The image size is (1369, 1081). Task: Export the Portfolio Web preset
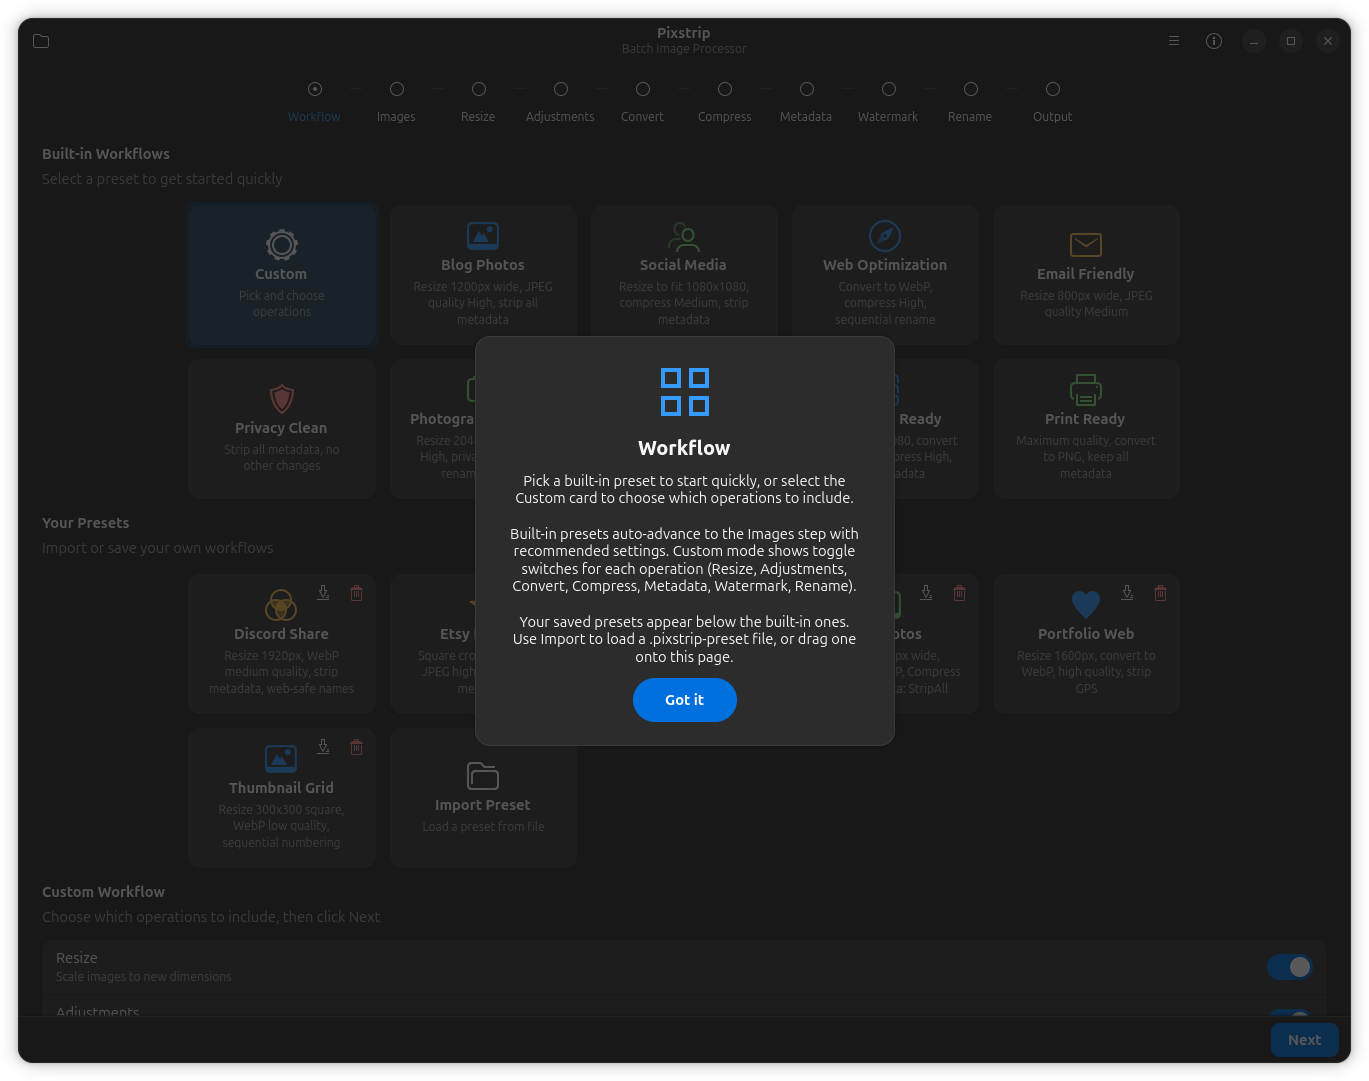click(1127, 593)
